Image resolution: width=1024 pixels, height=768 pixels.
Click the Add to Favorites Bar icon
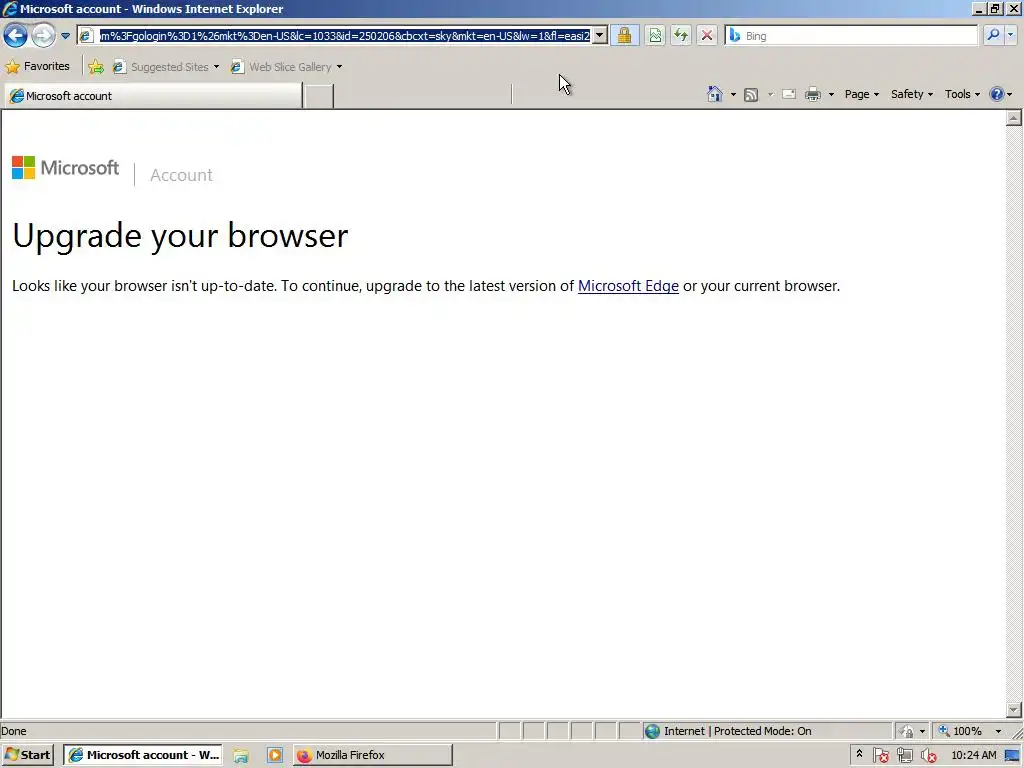[96, 66]
